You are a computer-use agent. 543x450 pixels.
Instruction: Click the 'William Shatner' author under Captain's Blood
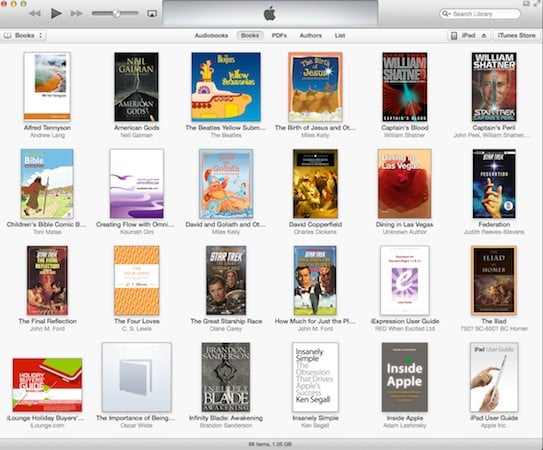pyautogui.click(x=404, y=135)
